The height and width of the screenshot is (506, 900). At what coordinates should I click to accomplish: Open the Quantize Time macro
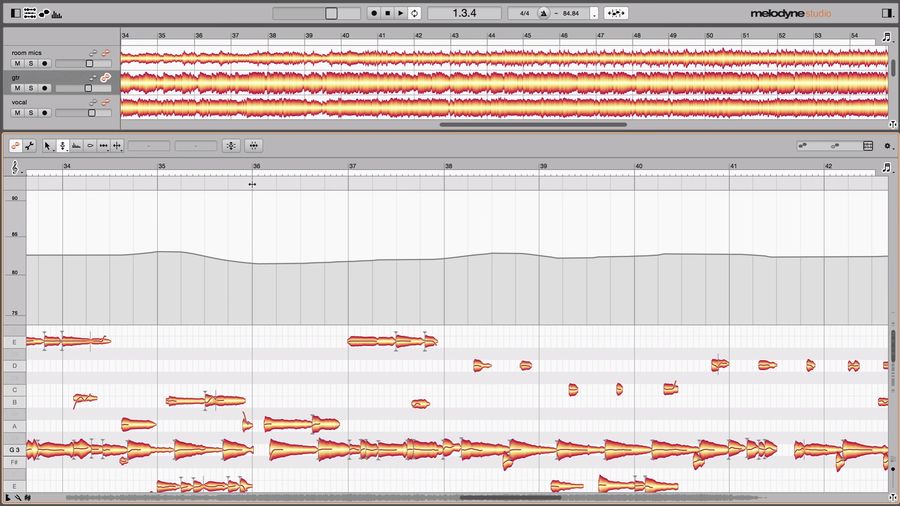[254, 146]
